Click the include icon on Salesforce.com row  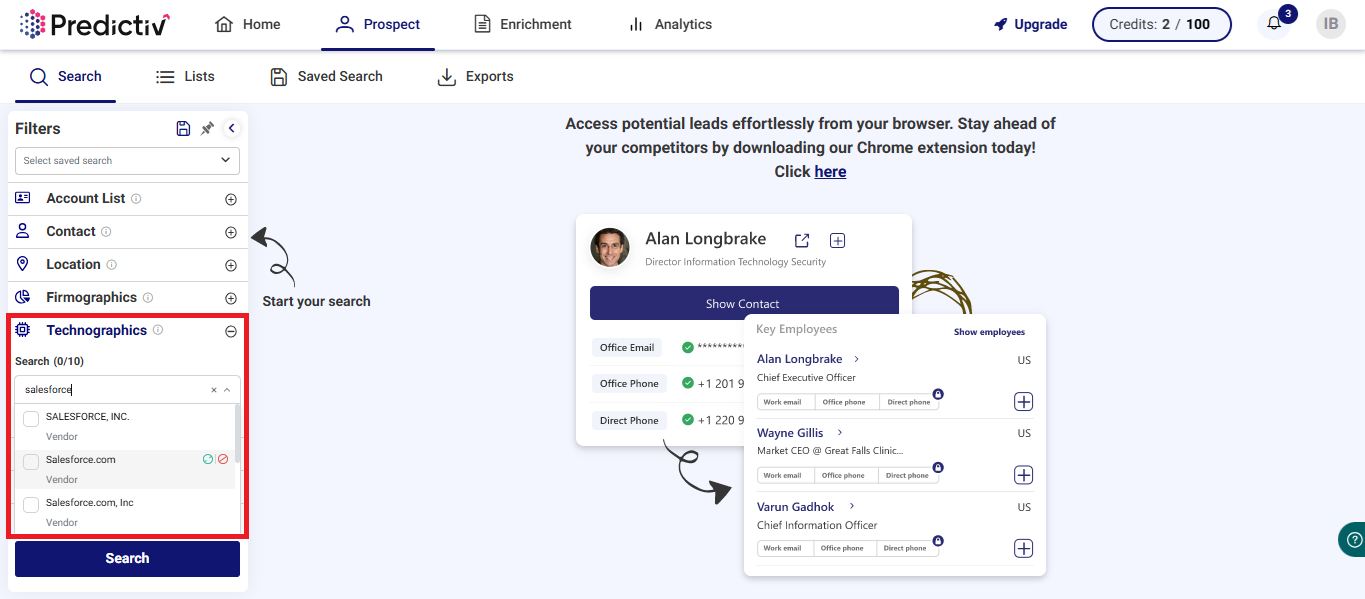tap(208, 459)
